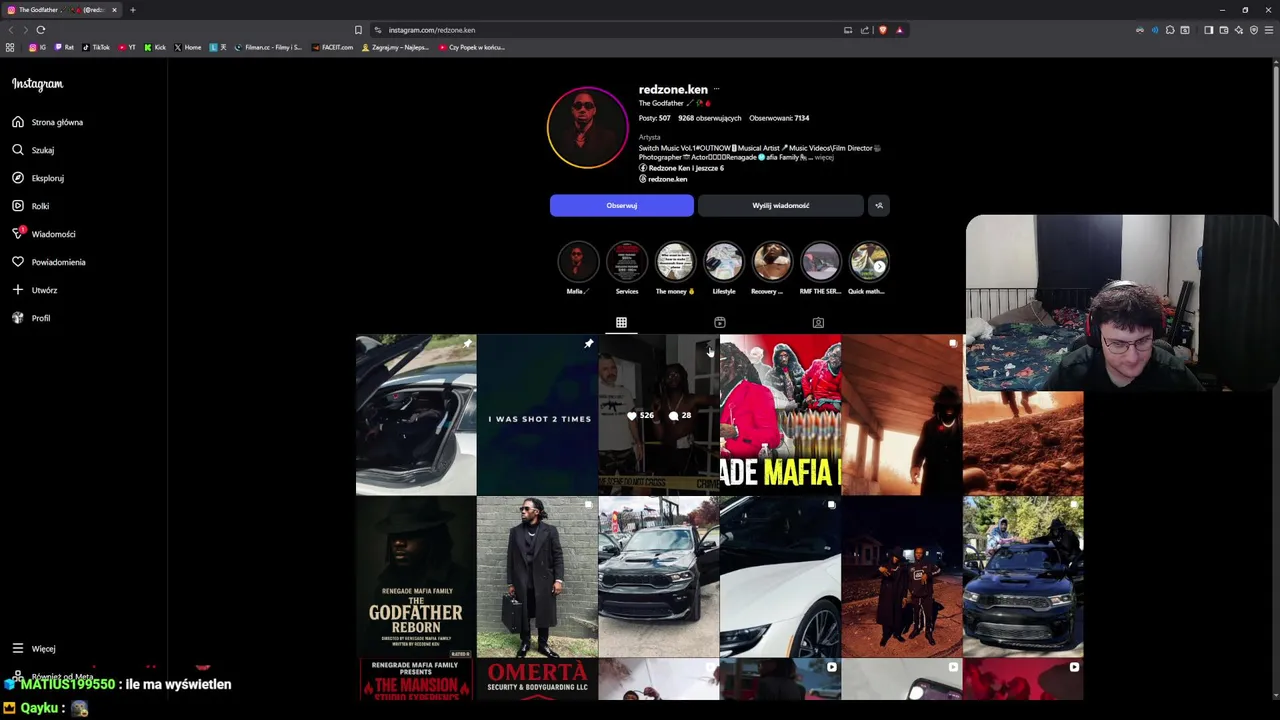Screen dimensions: 1280x720
Task: Open the Recovery highlight
Action: pyautogui.click(x=772, y=262)
